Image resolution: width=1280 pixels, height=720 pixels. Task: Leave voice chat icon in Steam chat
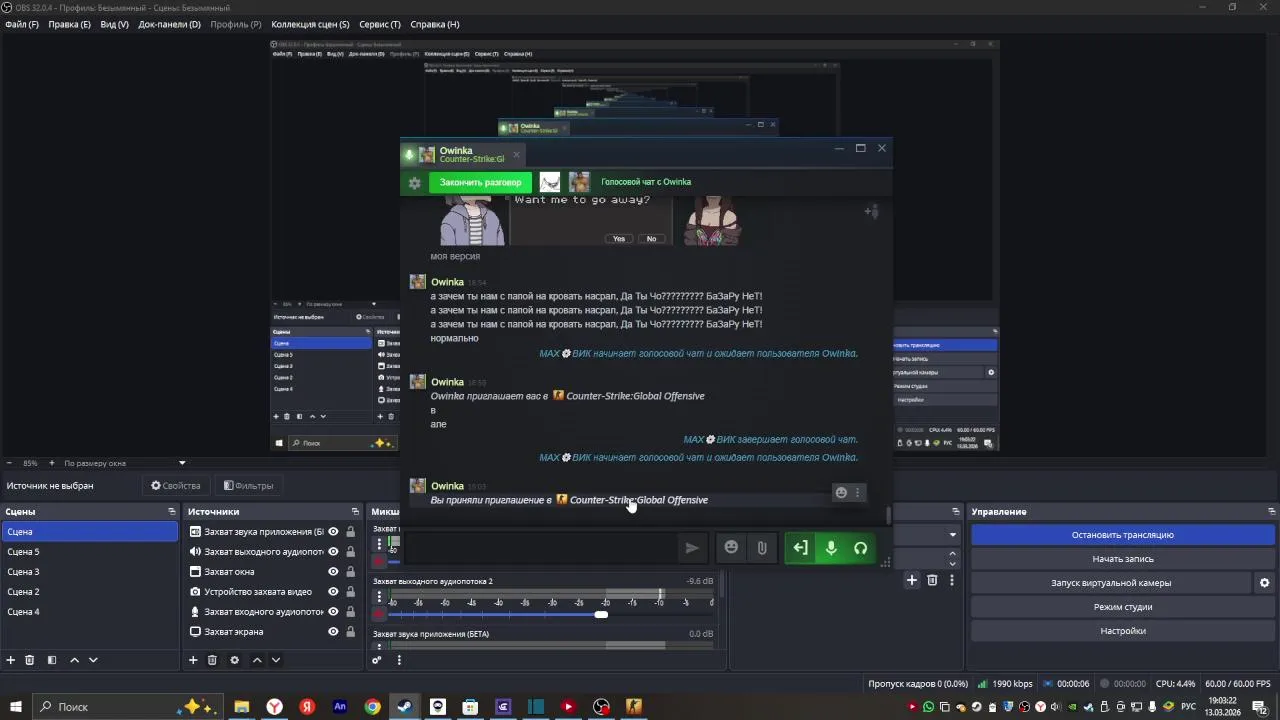click(800, 548)
